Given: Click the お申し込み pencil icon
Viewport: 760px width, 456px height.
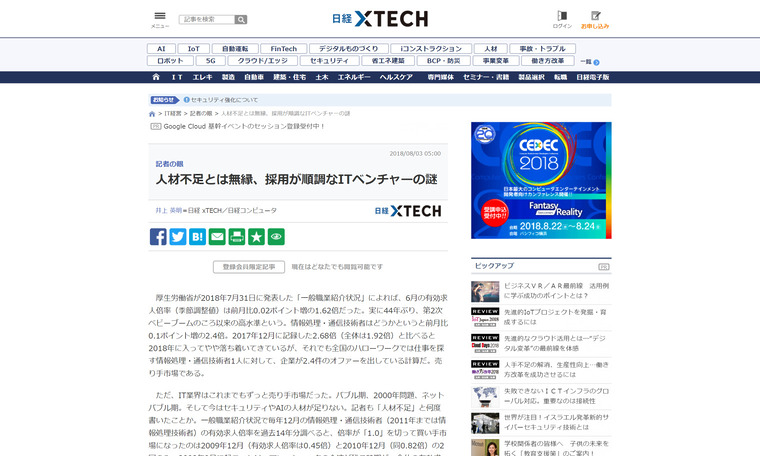Looking at the screenshot, I should 595,17.
